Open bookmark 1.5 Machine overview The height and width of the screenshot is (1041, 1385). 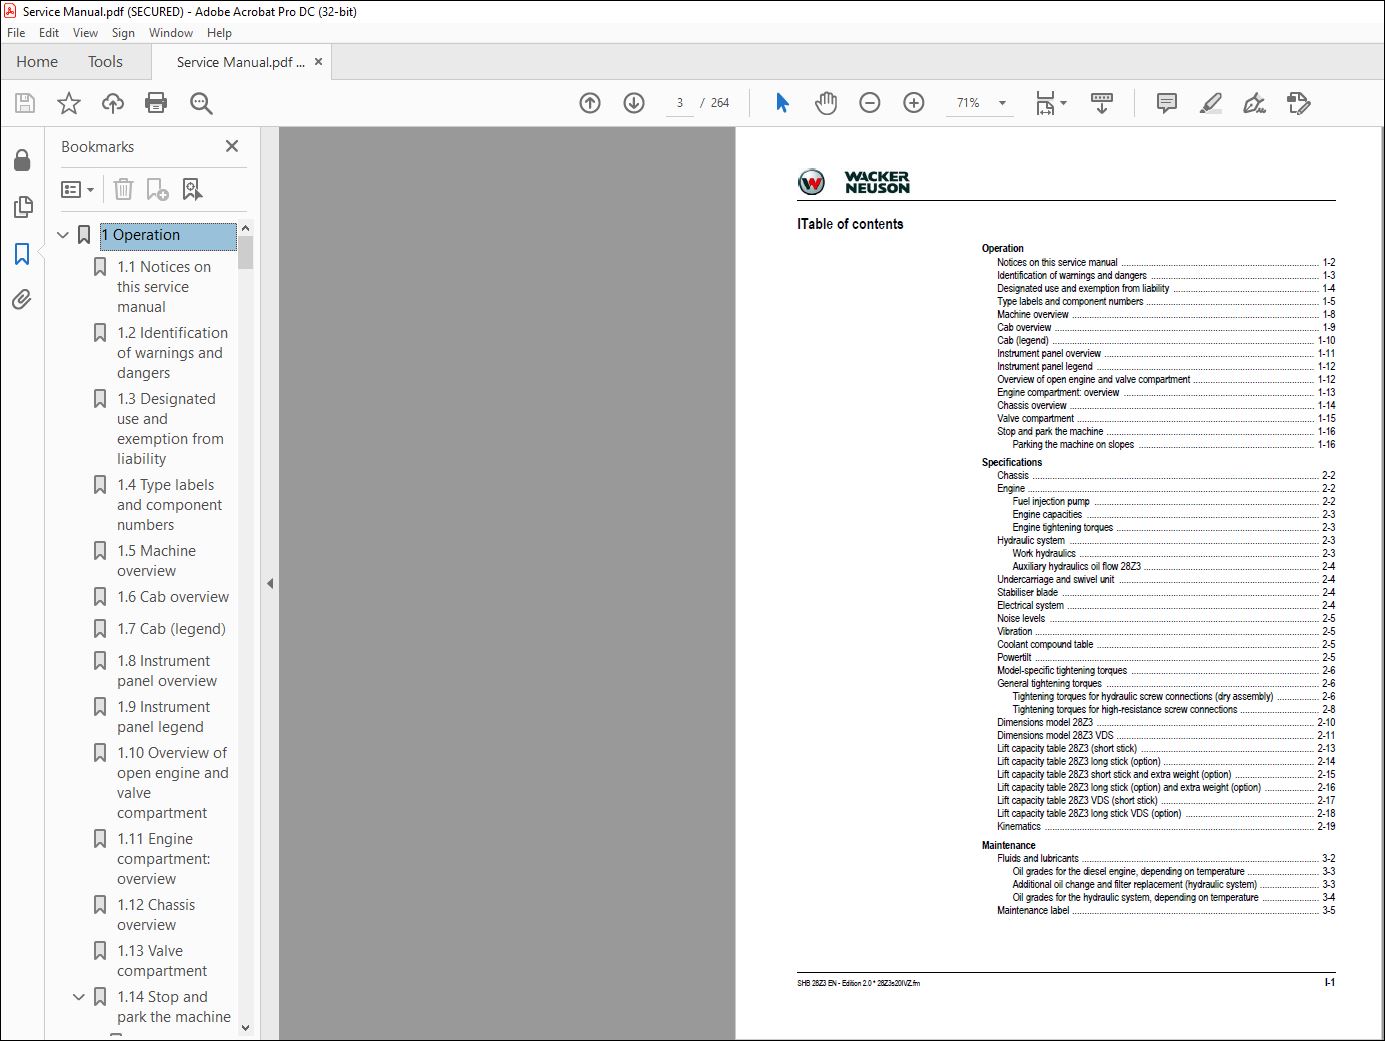pyautogui.click(x=156, y=561)
